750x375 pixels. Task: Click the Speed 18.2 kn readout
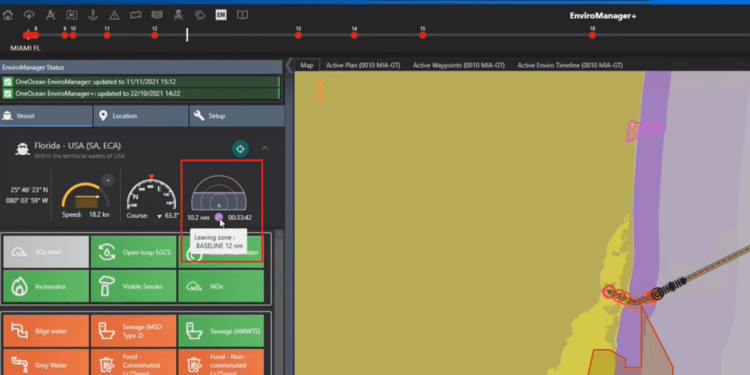tap(86, 215)
